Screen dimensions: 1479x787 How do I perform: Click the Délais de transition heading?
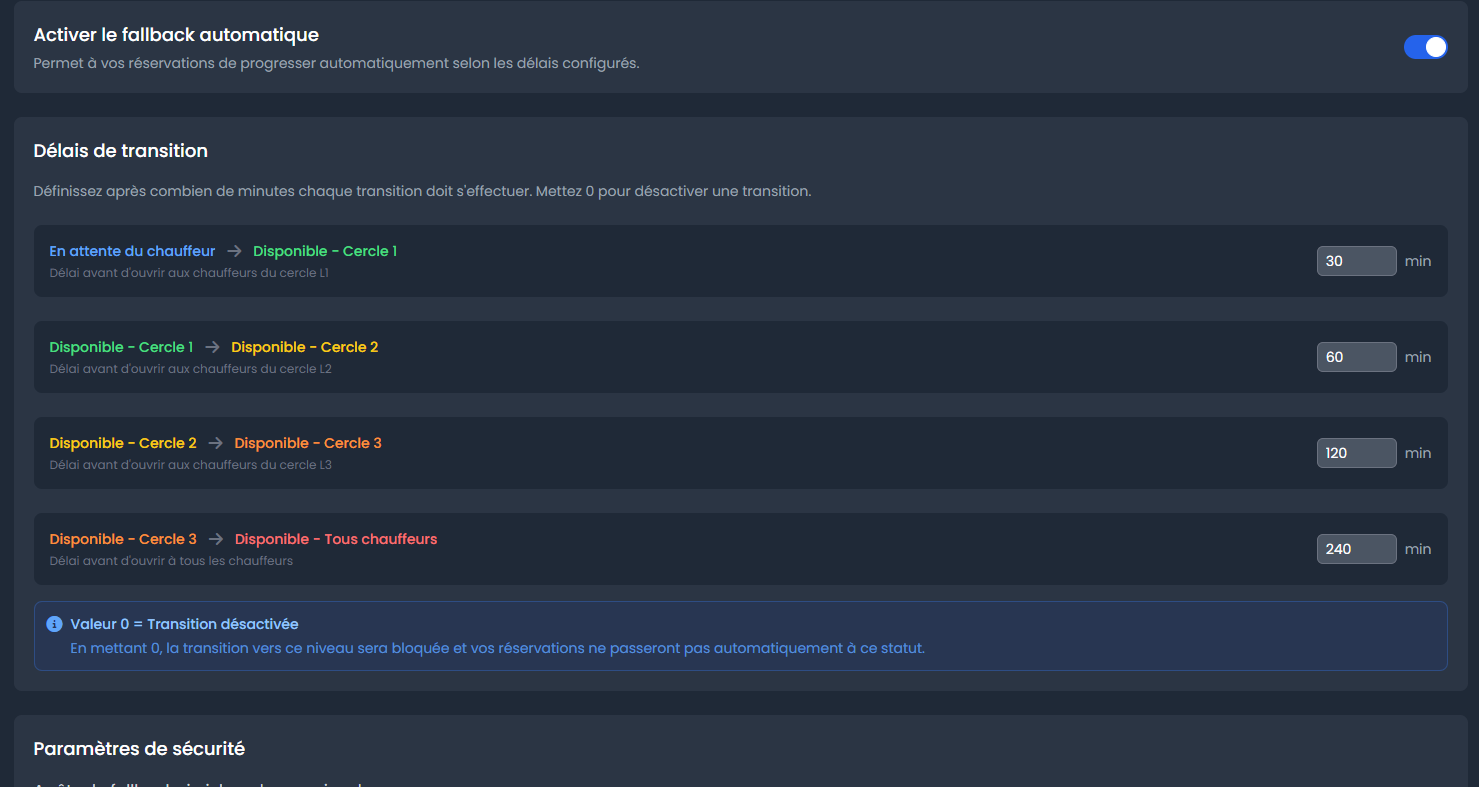click(x=121, y=151)
